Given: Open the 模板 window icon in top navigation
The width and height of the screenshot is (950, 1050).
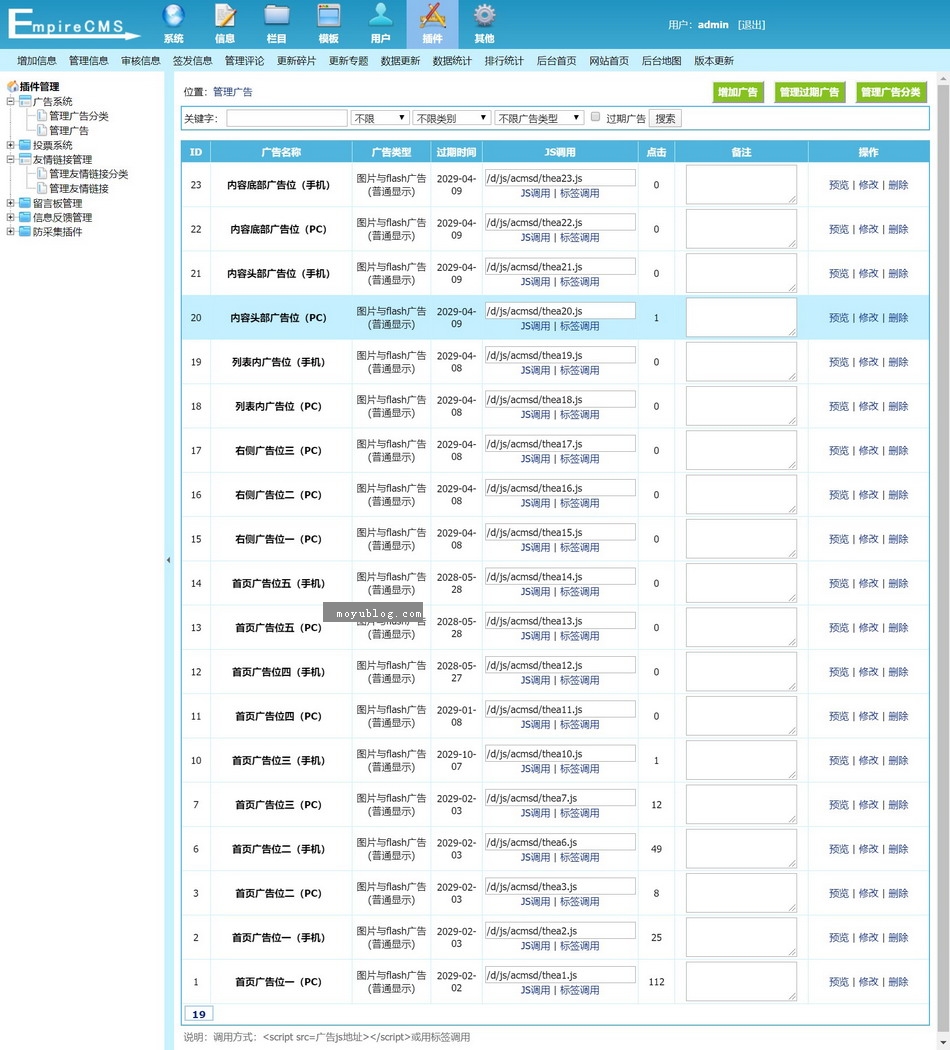Looking at the screenshot, I should coord(329,15).
